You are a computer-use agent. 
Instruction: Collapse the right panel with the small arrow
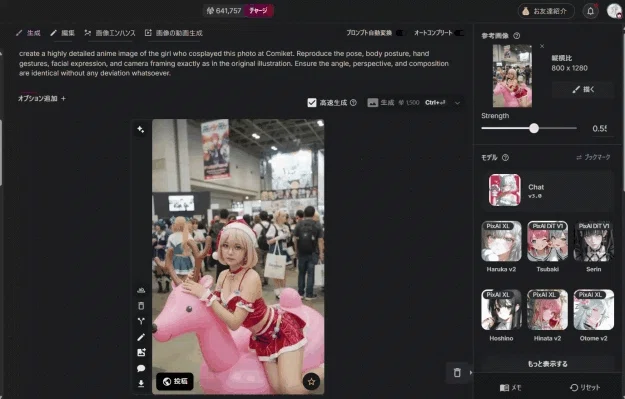[471, 373]
